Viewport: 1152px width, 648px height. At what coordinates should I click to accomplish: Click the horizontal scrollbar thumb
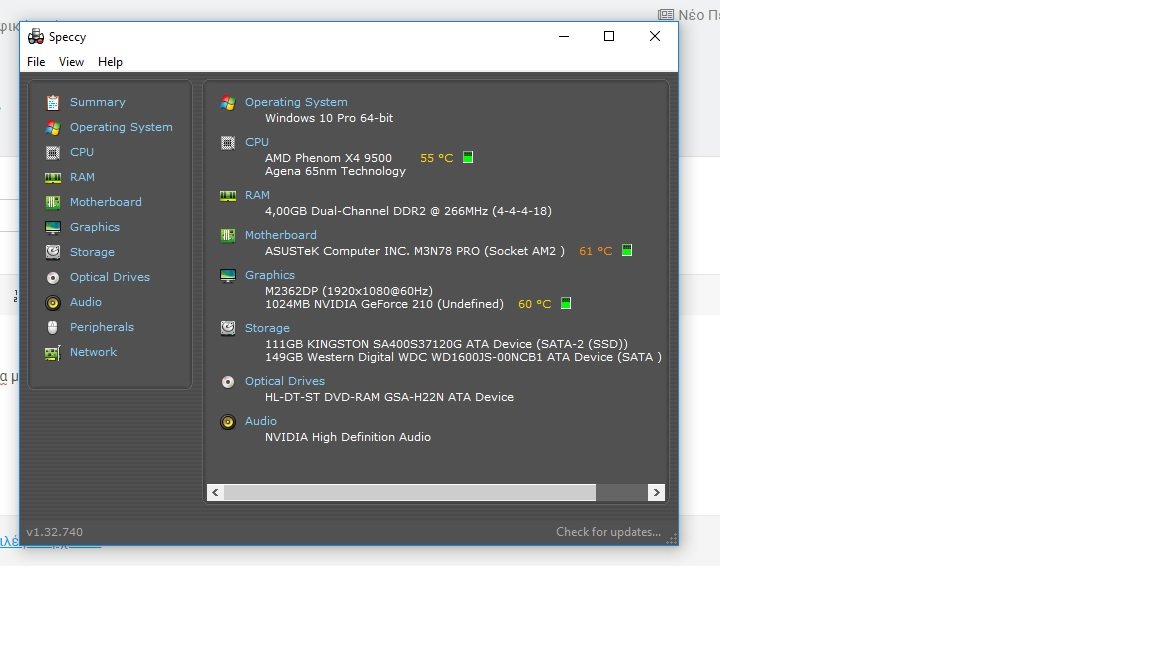[x=410, y=492]
